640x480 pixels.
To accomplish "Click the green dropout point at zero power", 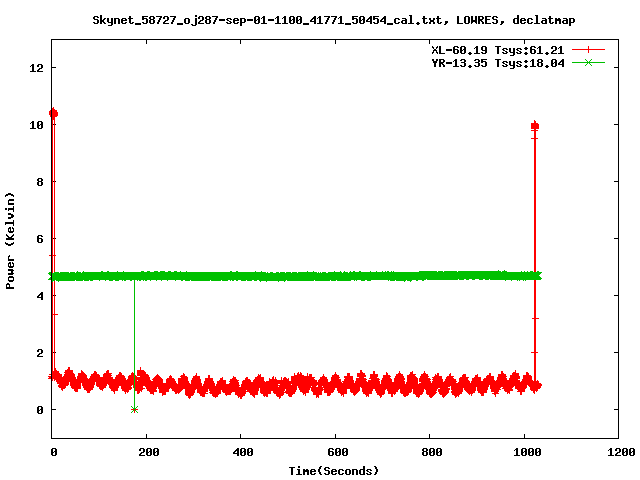I will [x=134, y=409].
